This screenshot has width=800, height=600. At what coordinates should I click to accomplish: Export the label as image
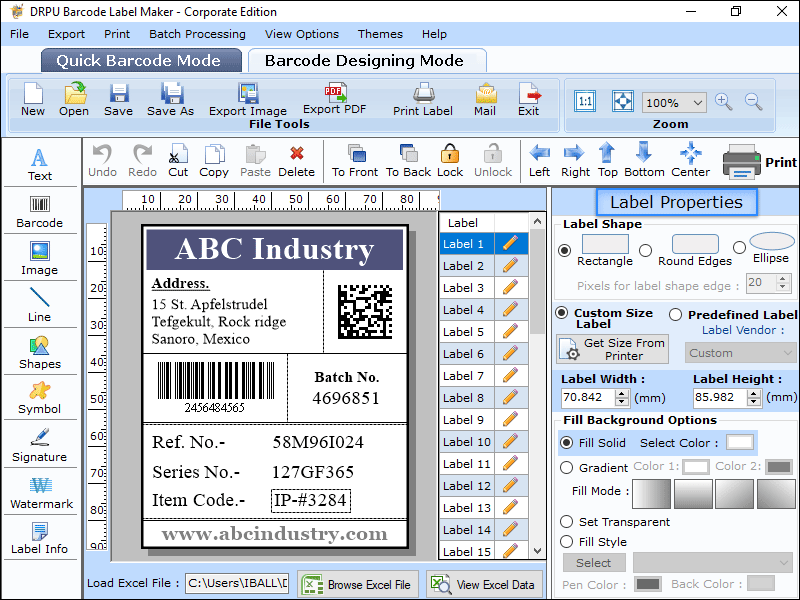coord(248,99)
